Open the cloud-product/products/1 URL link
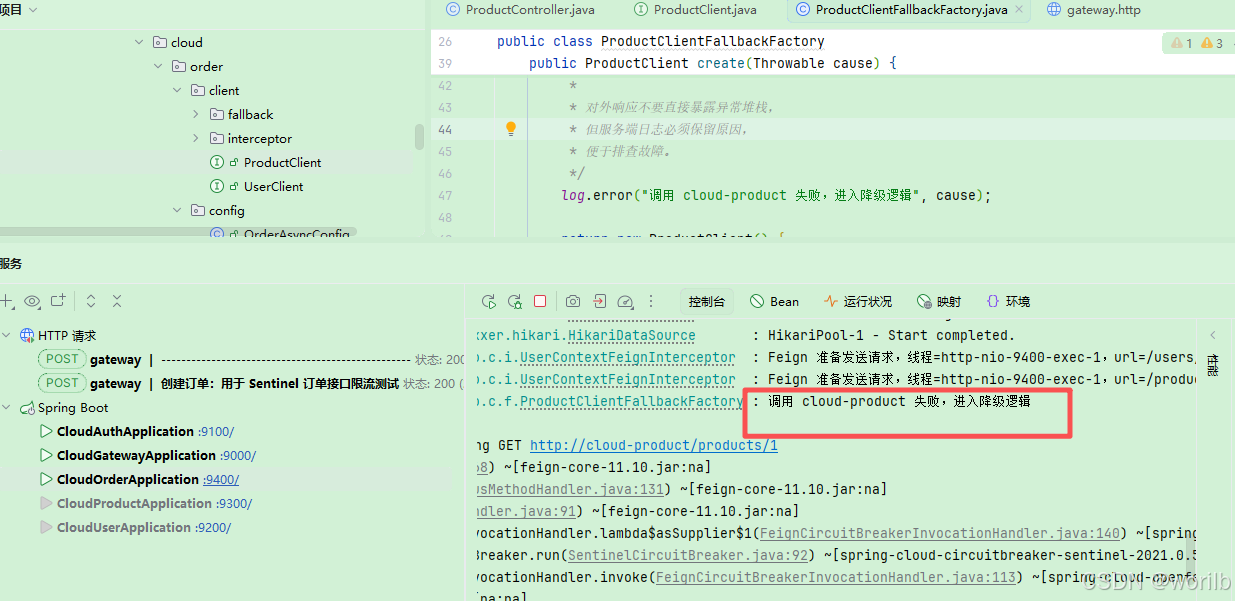Image resolution: width=1235 pixels, height=601 pixels. pyautogui.click(x=654, y=446)
